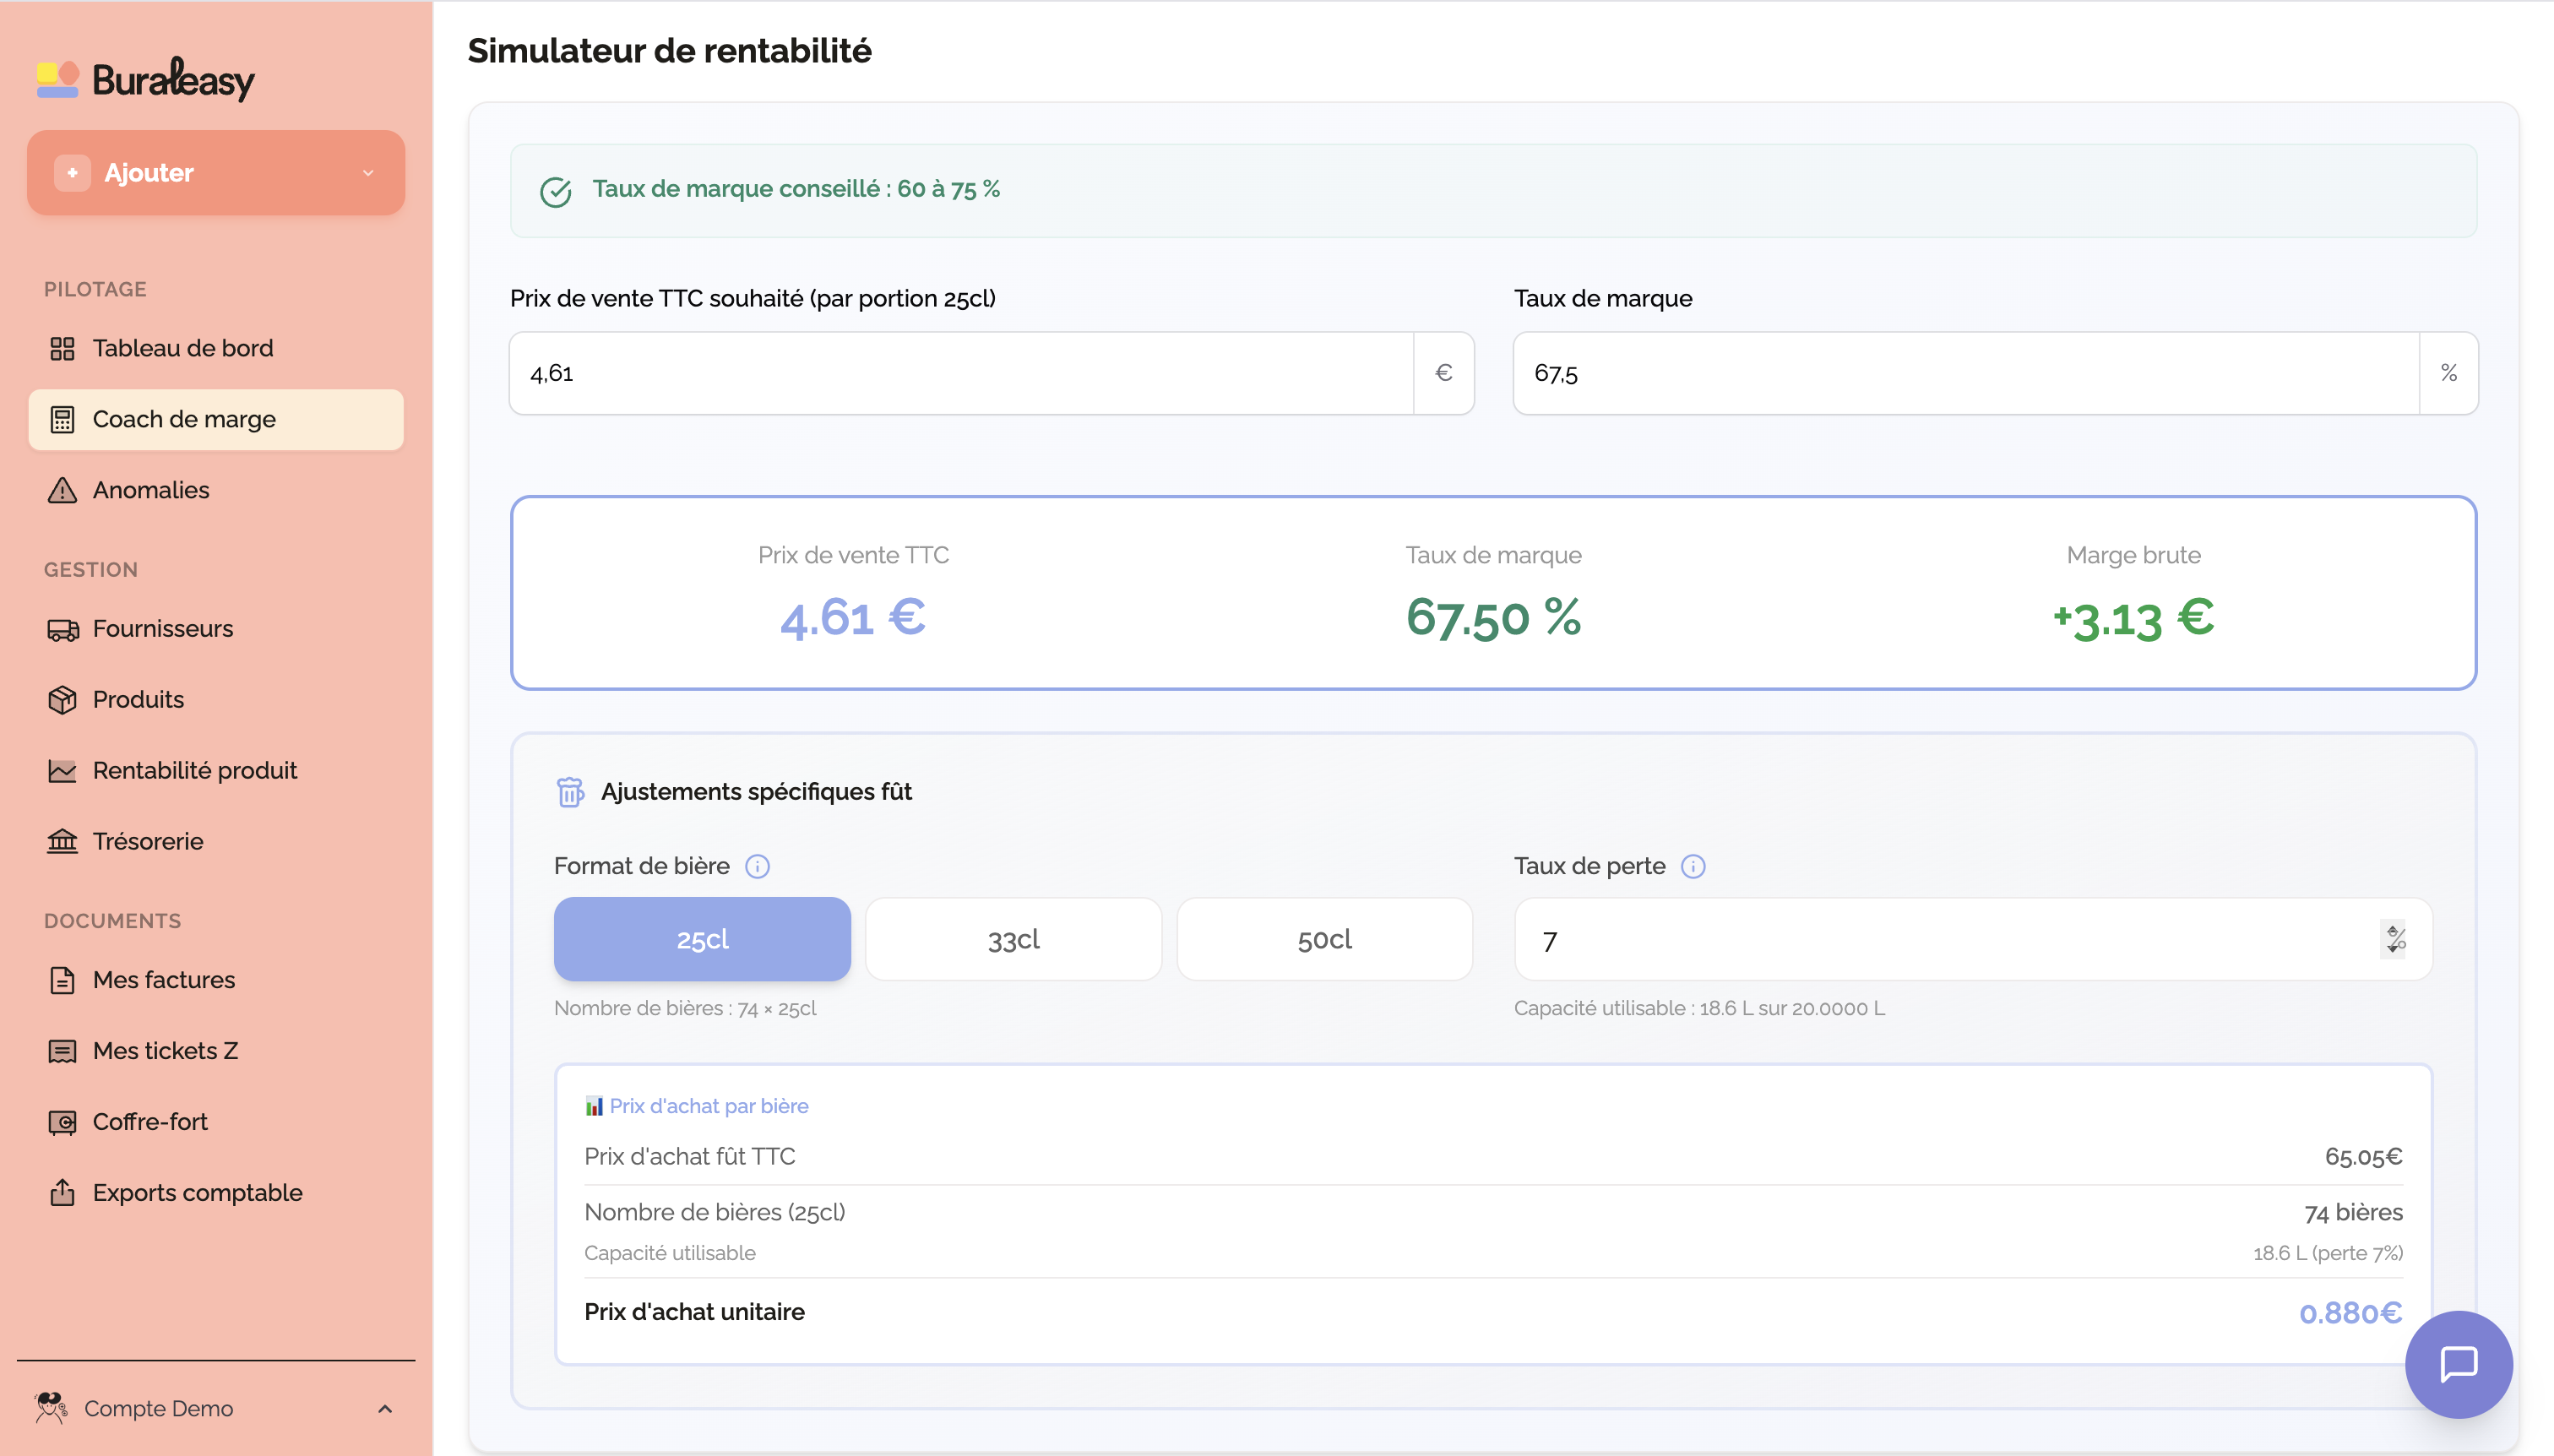Click the 0.880€ unit price value

click(x=2350, y=1313)
